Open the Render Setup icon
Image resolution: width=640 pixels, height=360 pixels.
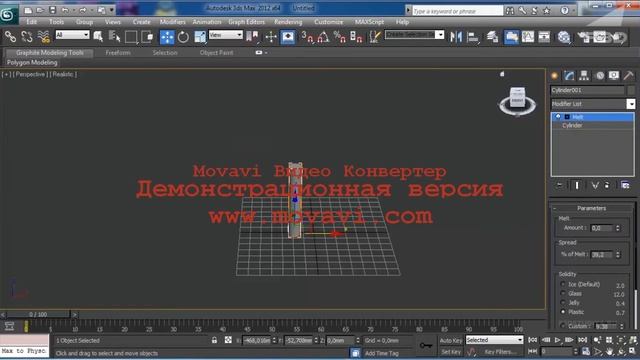(x=584, y=37)
